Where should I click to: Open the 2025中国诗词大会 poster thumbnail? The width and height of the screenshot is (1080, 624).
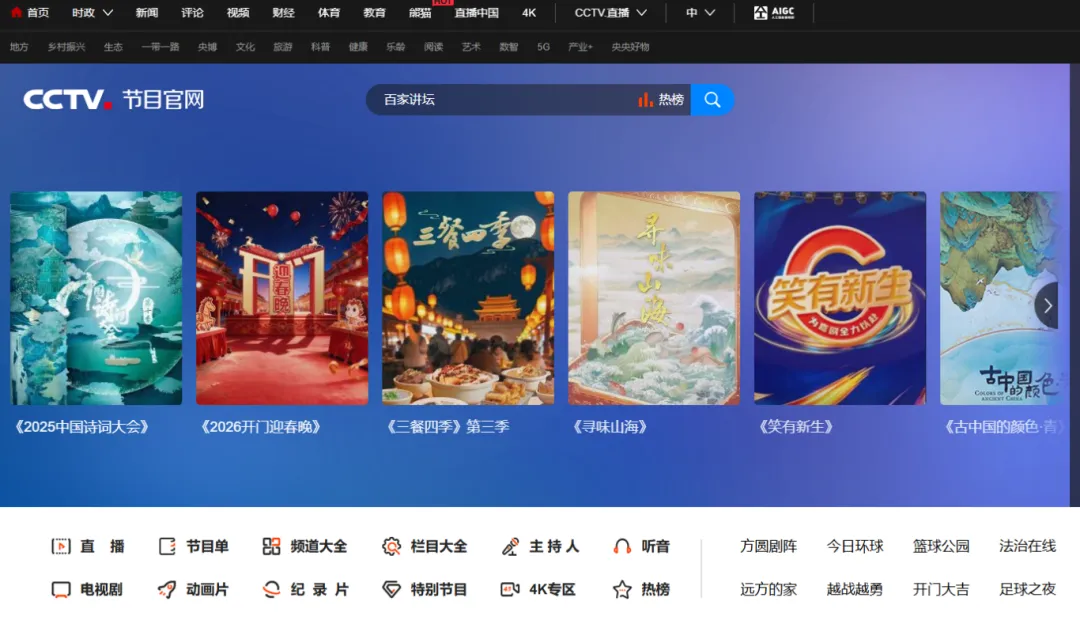click(x=96, y=298)
